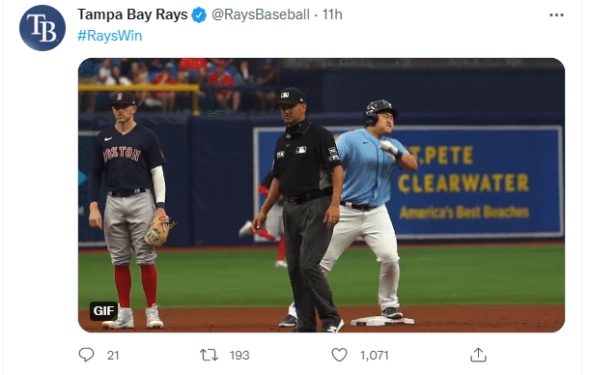Image resolution: width=590 pixels, height=375 pixels.
Task: Click the Boston player in the GIF
Action: 129,210
